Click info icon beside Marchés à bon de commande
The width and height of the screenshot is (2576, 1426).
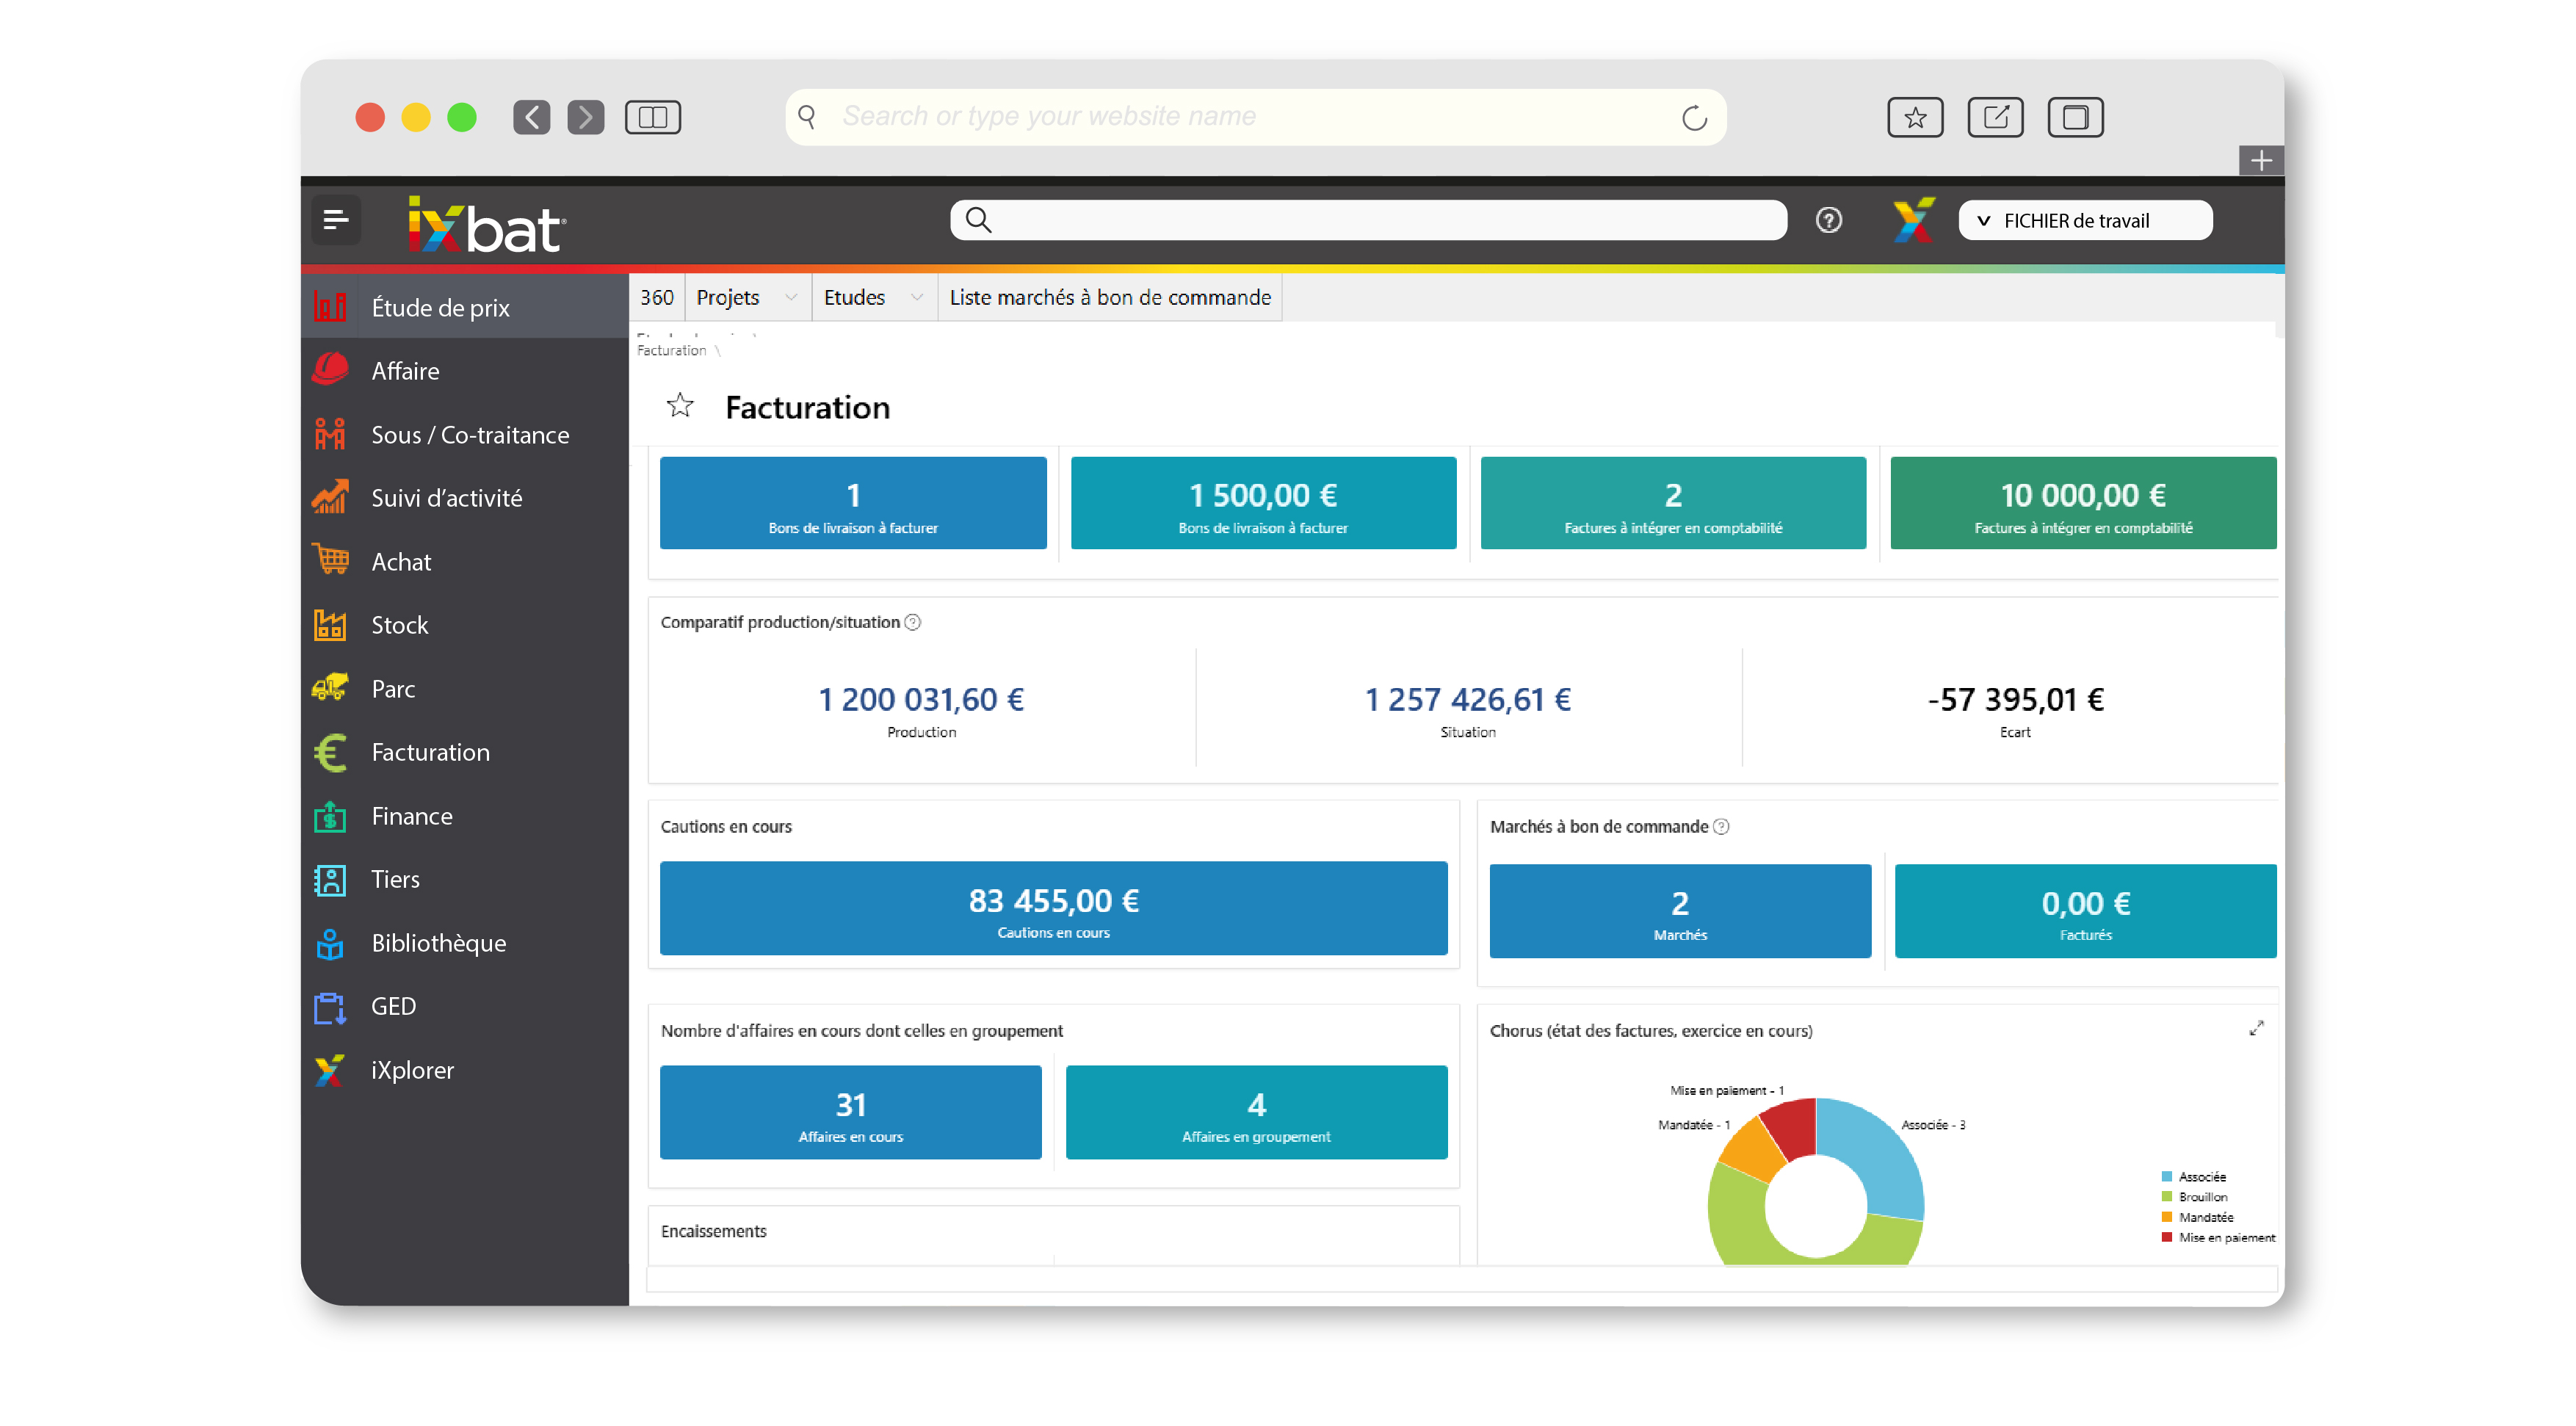pyautogui.click(x=1721, y=827)
